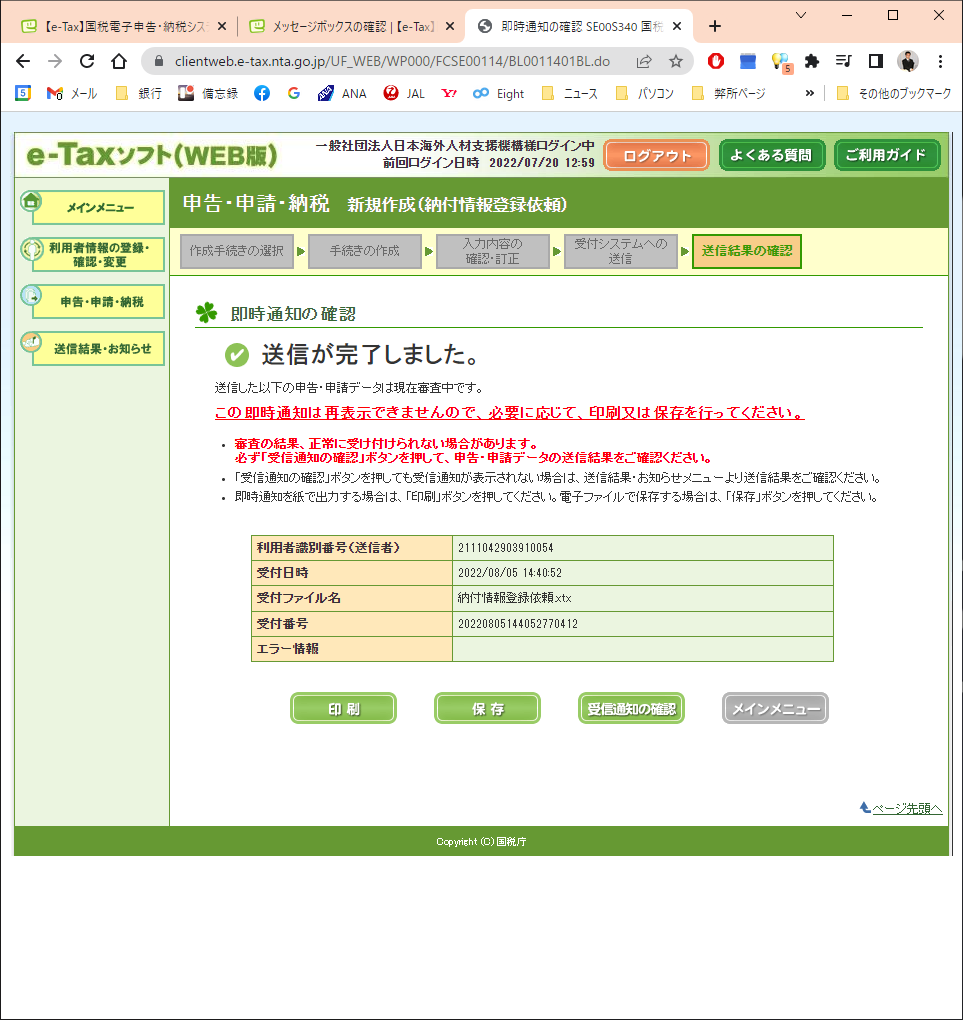The height and width of the screenshot is (1020, 963).
Task: Open the Eight bookmark
Action: pyautogui.click(x=498, y=94)
